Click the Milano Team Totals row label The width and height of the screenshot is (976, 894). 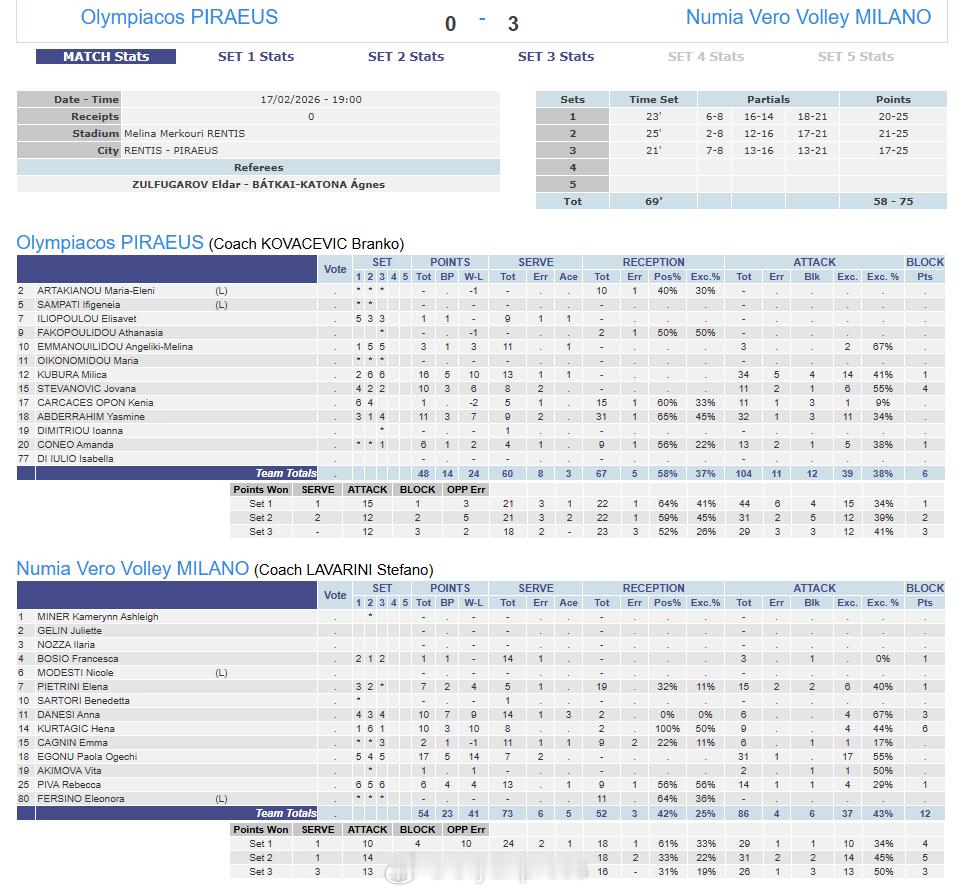point(286,813)
